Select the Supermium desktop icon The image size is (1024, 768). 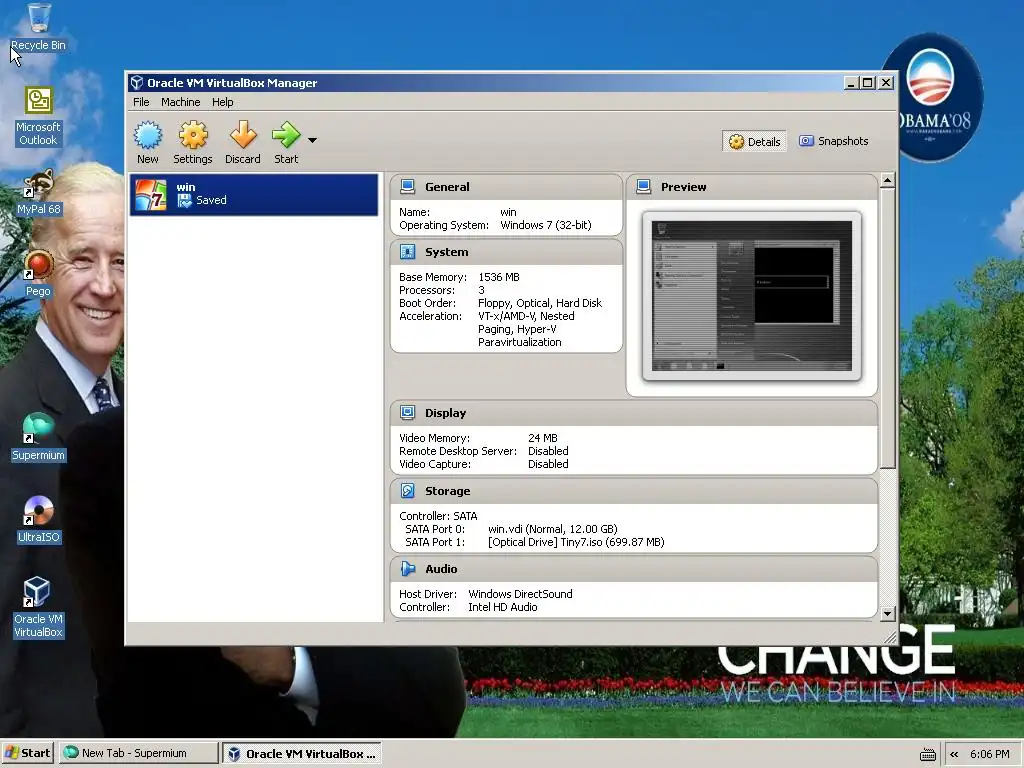click(38, 438)
